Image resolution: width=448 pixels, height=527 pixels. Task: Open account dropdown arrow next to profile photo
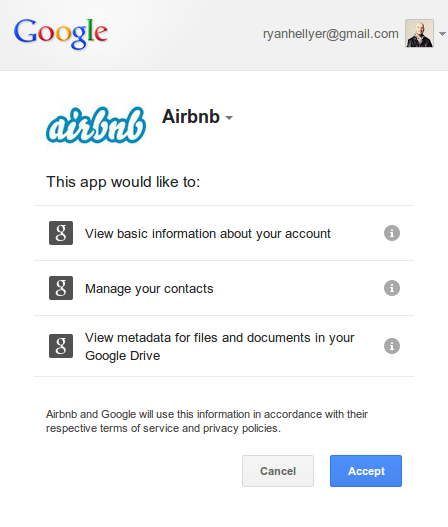click(443, 34)
